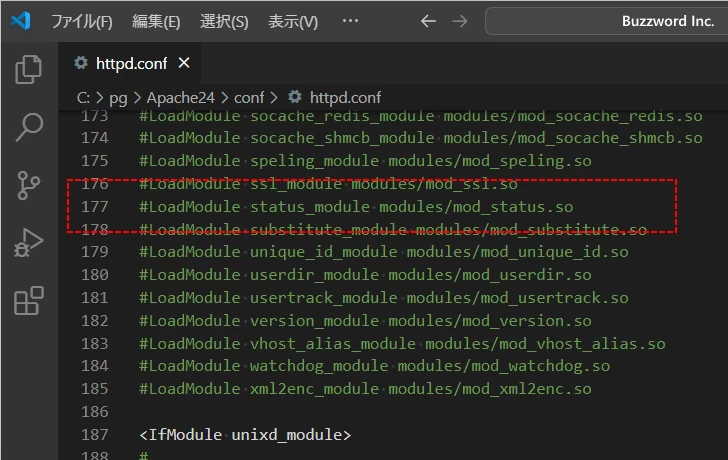The width and height of the screenshot is (728, 460).
Task: Click the Apache24 breadcrumb segment
Action: pos(181,98)
